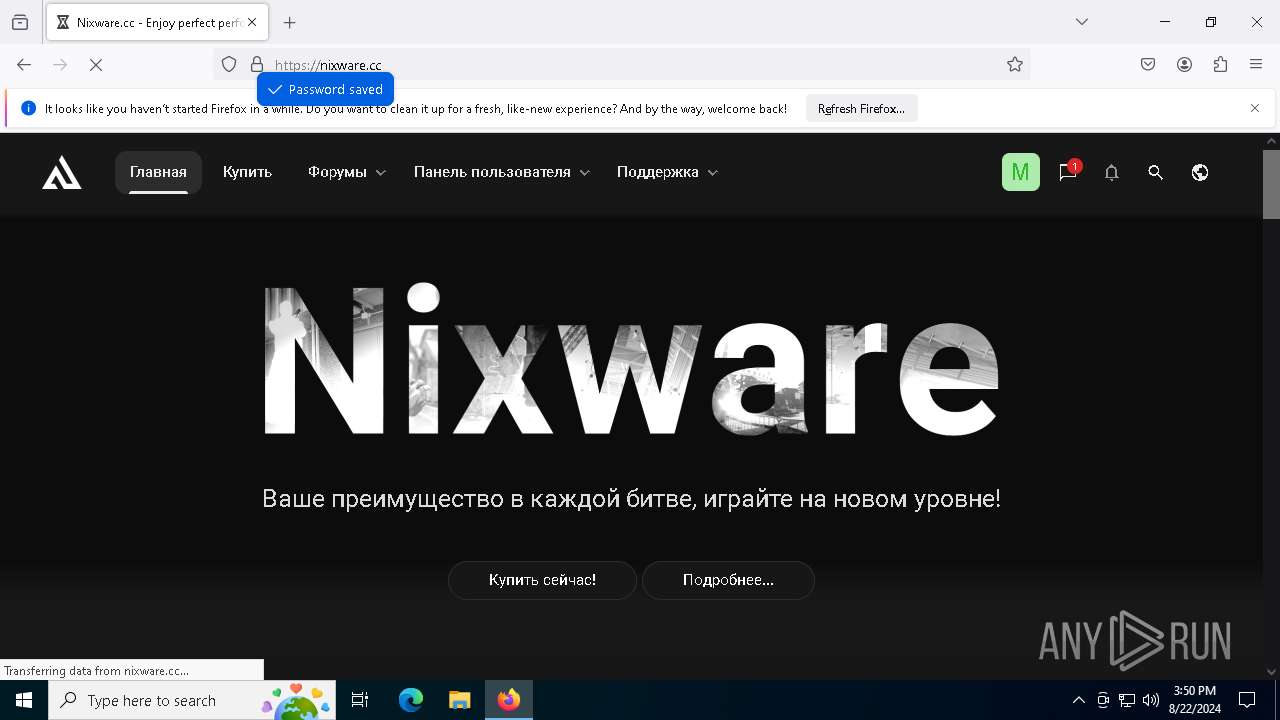1280x720 pixels.
Task: Open File Explorer from taskbar
Action: click(x=459, y=700)
